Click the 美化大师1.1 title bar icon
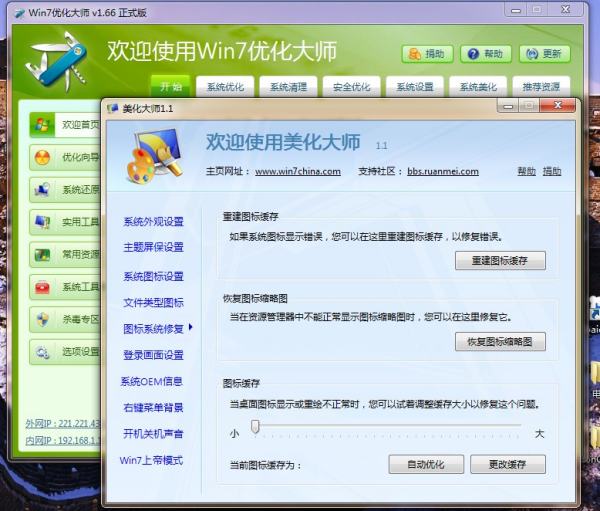This screenshot has width=600, height=511. point(112,109)
